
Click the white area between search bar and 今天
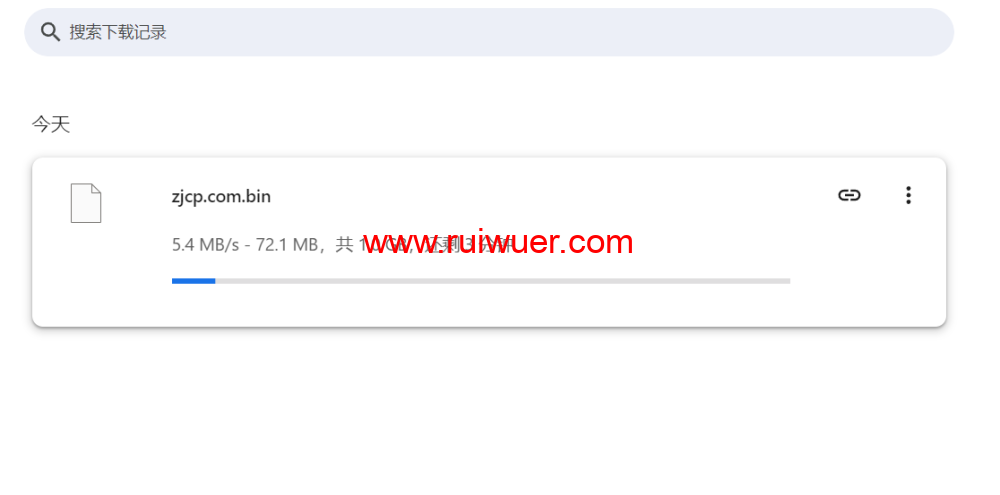click(489, 85)
